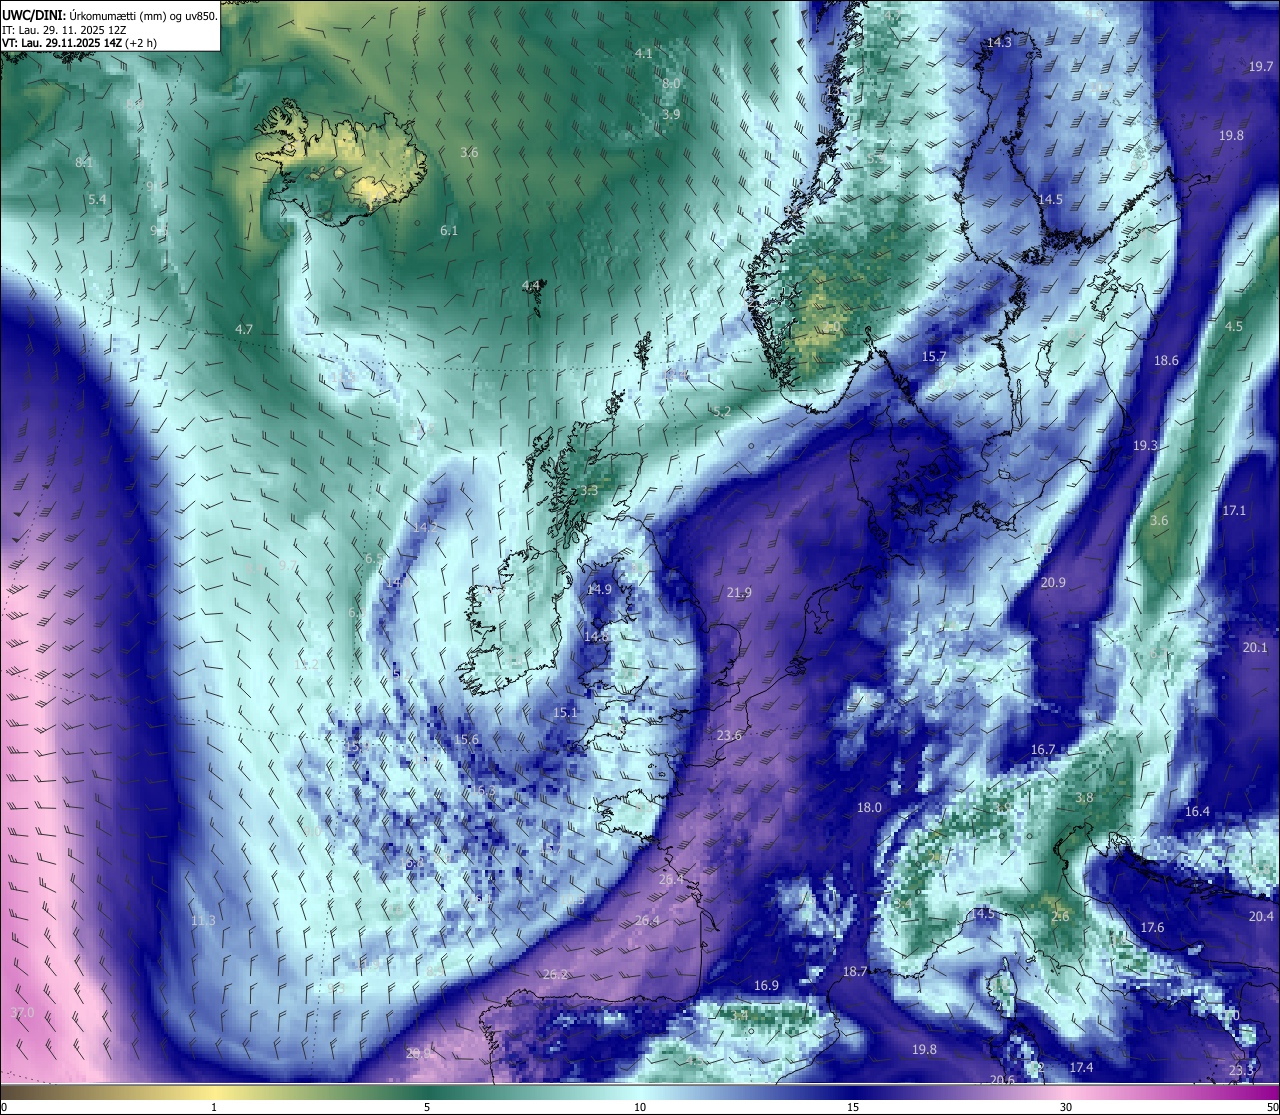Image resolution: width=1280 pixels, height=1115 pixels.
Task: Click the 17.1 value on the map
Action: pos(1234,510)
